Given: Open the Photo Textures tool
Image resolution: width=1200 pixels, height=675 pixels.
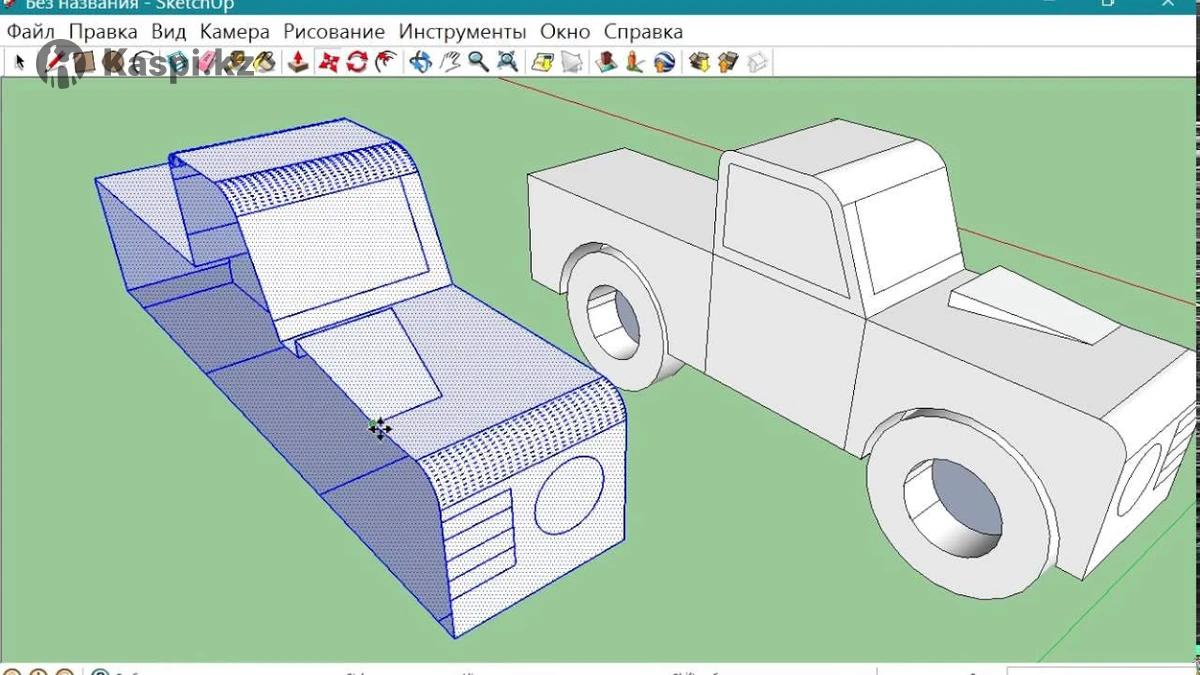Looking at the screenshot, I should click(635, 62).
